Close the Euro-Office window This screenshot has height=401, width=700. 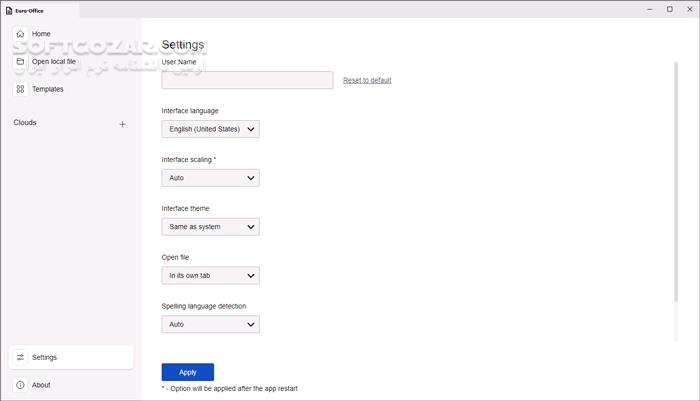click(x=690, y=9)
